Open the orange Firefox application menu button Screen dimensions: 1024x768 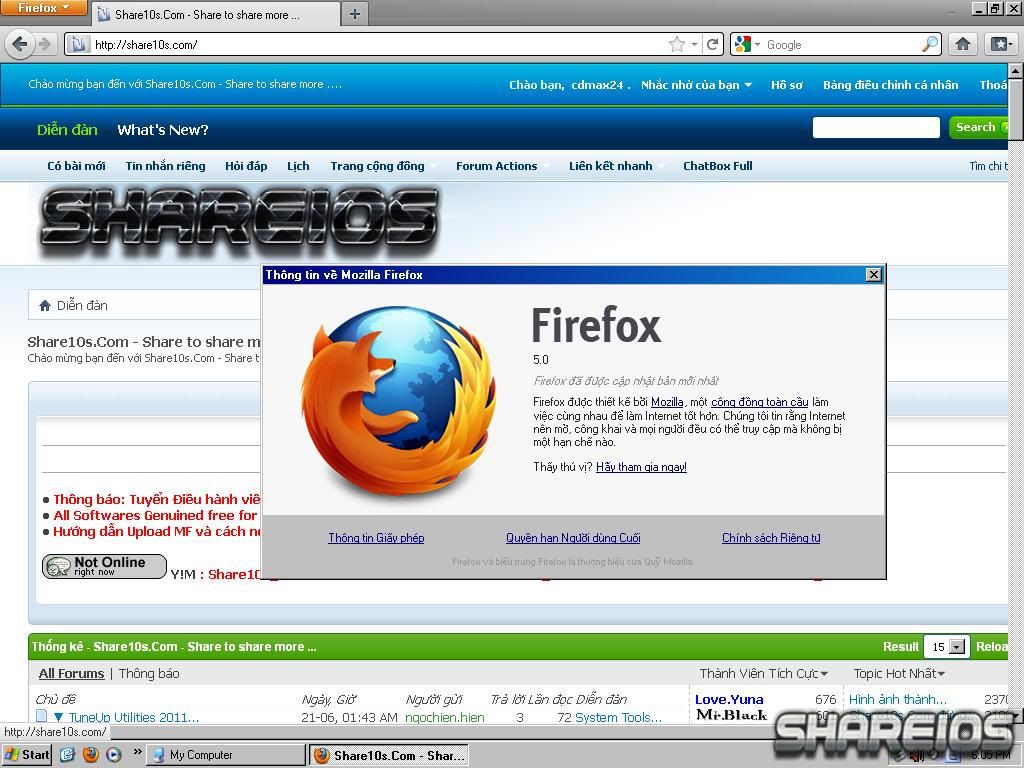43,8
